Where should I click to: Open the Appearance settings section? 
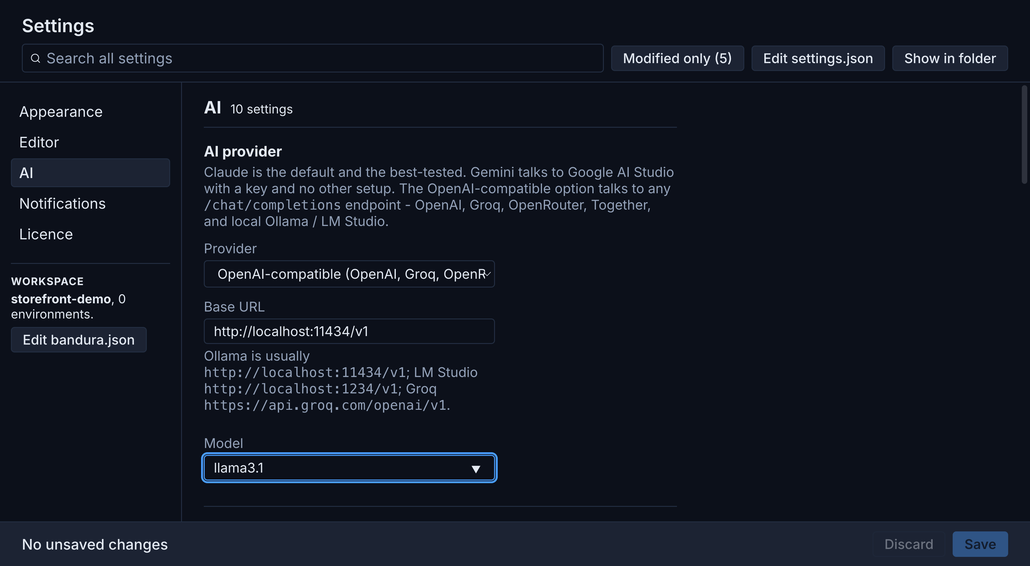click(x=91, y=112)
